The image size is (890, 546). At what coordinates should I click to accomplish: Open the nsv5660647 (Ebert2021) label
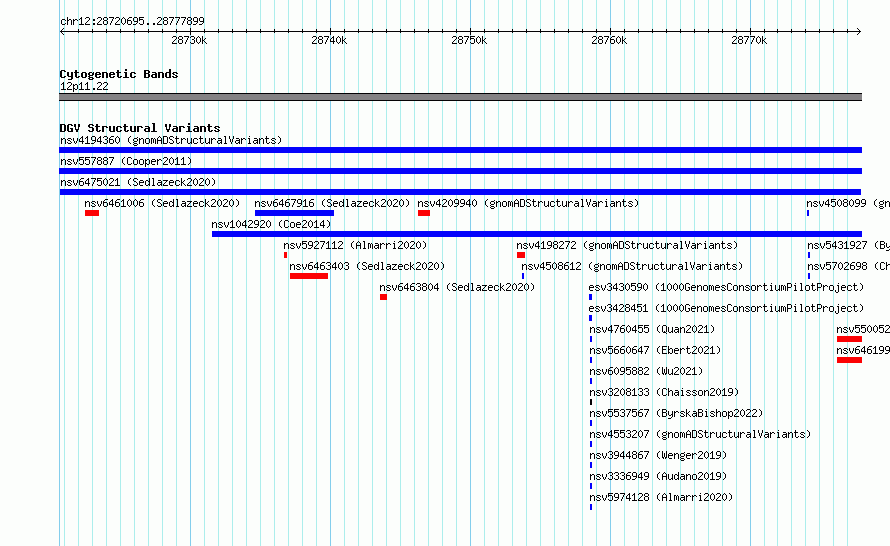[x=655, y=350]
